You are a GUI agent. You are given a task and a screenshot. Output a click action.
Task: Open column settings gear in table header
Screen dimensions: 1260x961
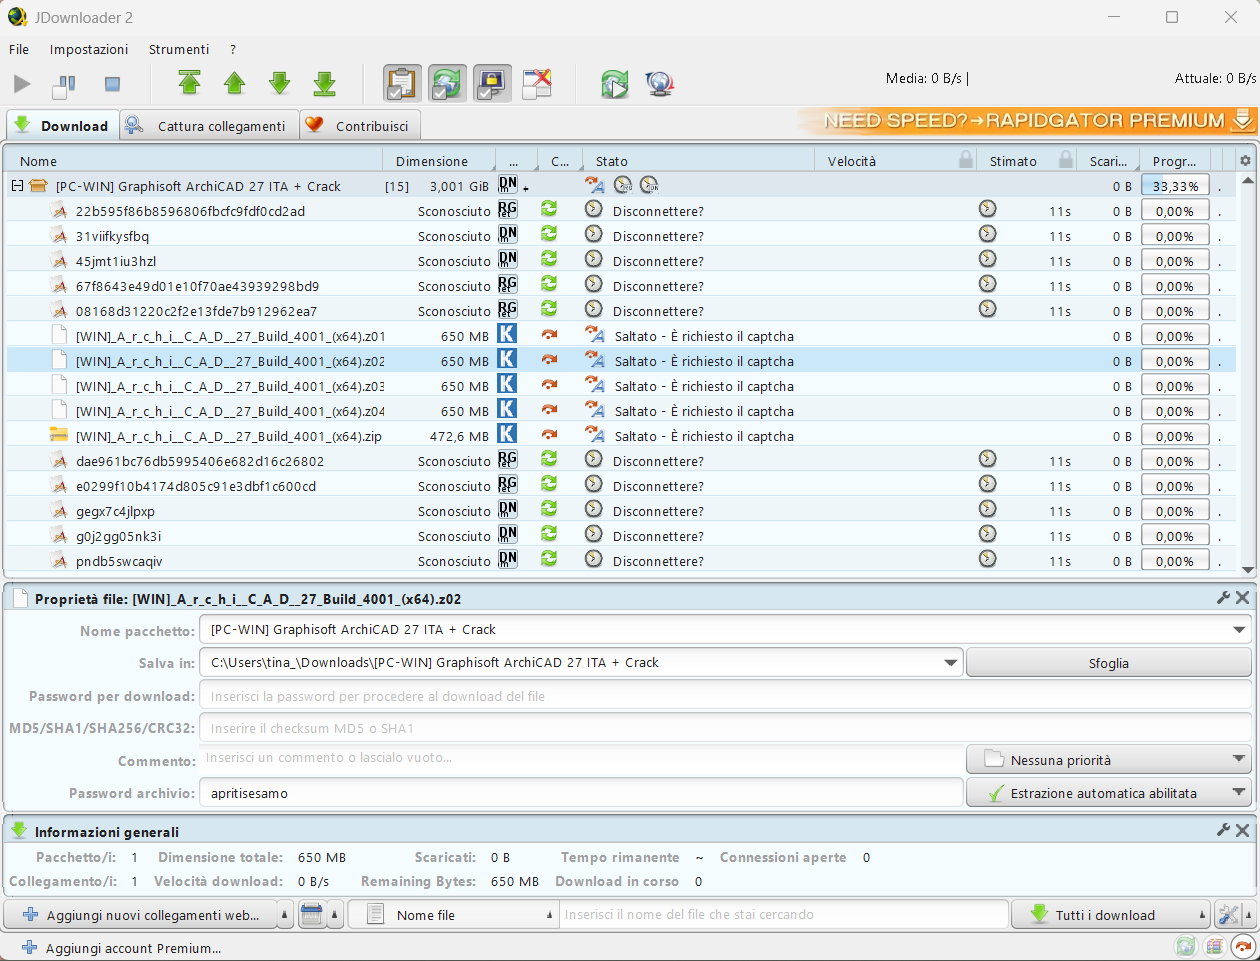[1245, 161]
